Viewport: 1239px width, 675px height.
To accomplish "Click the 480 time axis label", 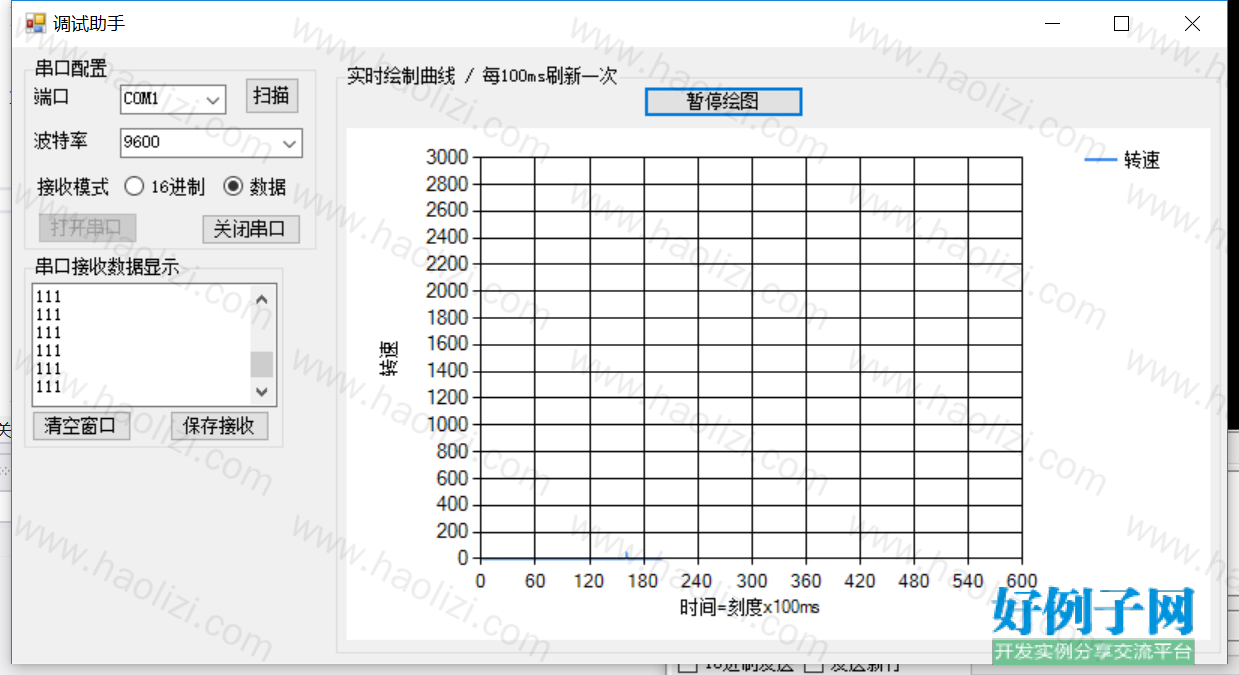I will [x=914, y=581].
